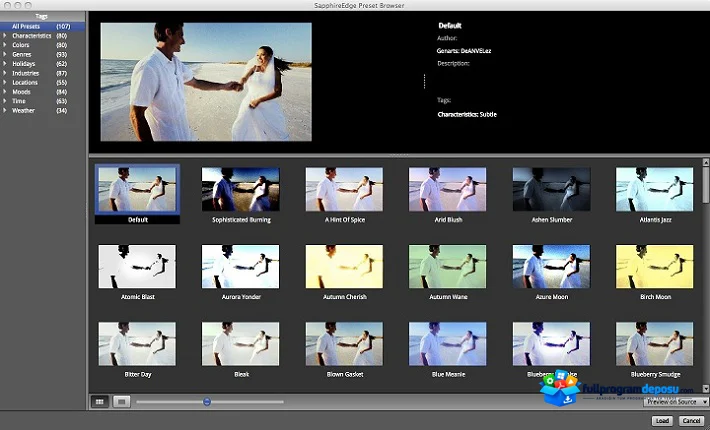Expand the Colors tag category

click(5, 45)
